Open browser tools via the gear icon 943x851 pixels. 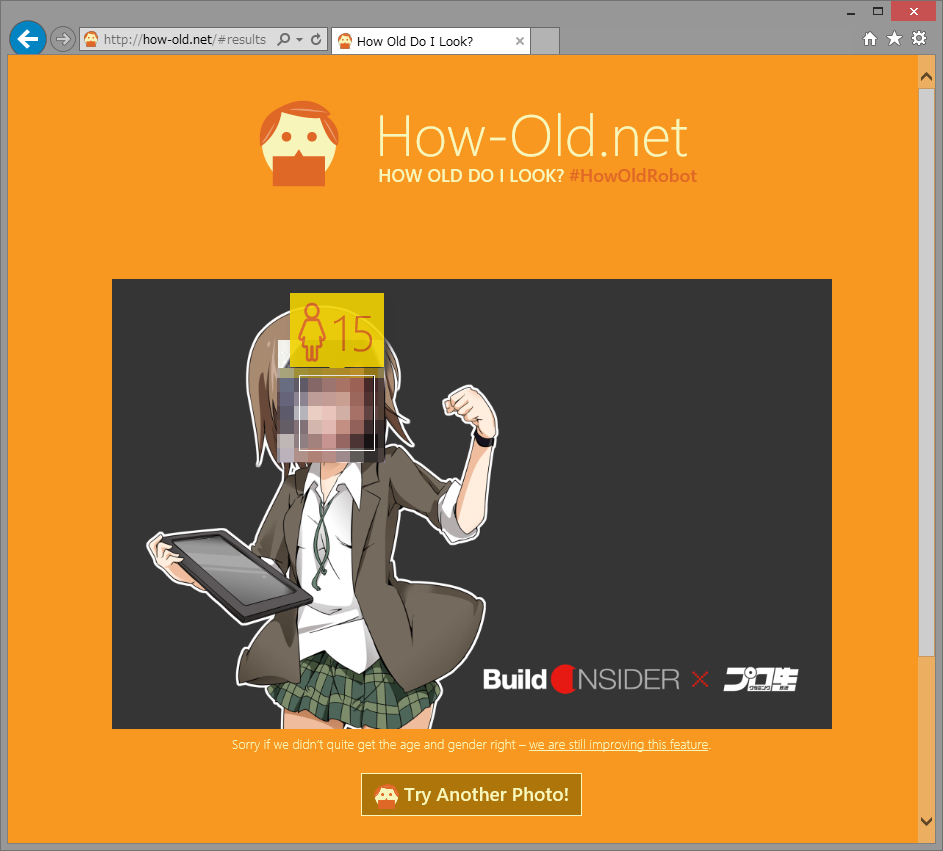click(x=918, y=38)
